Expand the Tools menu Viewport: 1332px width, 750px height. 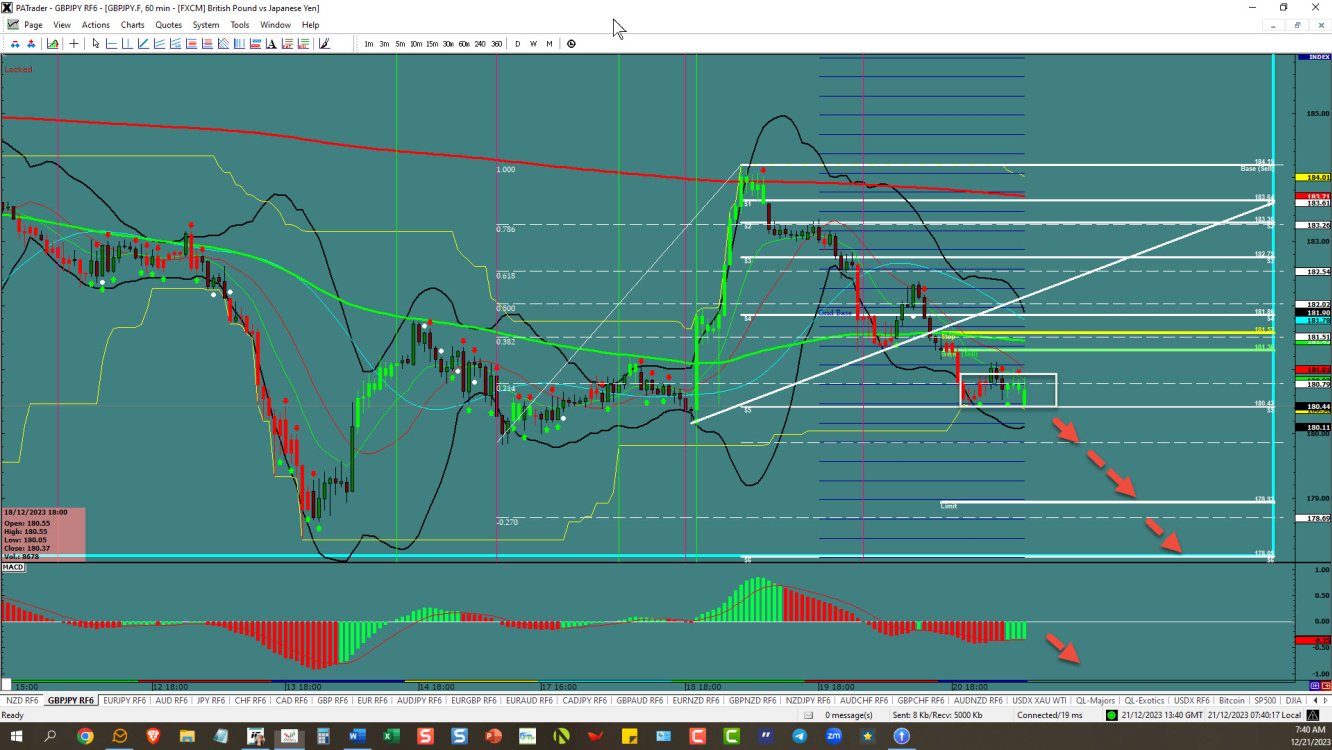tap(240, 25)
